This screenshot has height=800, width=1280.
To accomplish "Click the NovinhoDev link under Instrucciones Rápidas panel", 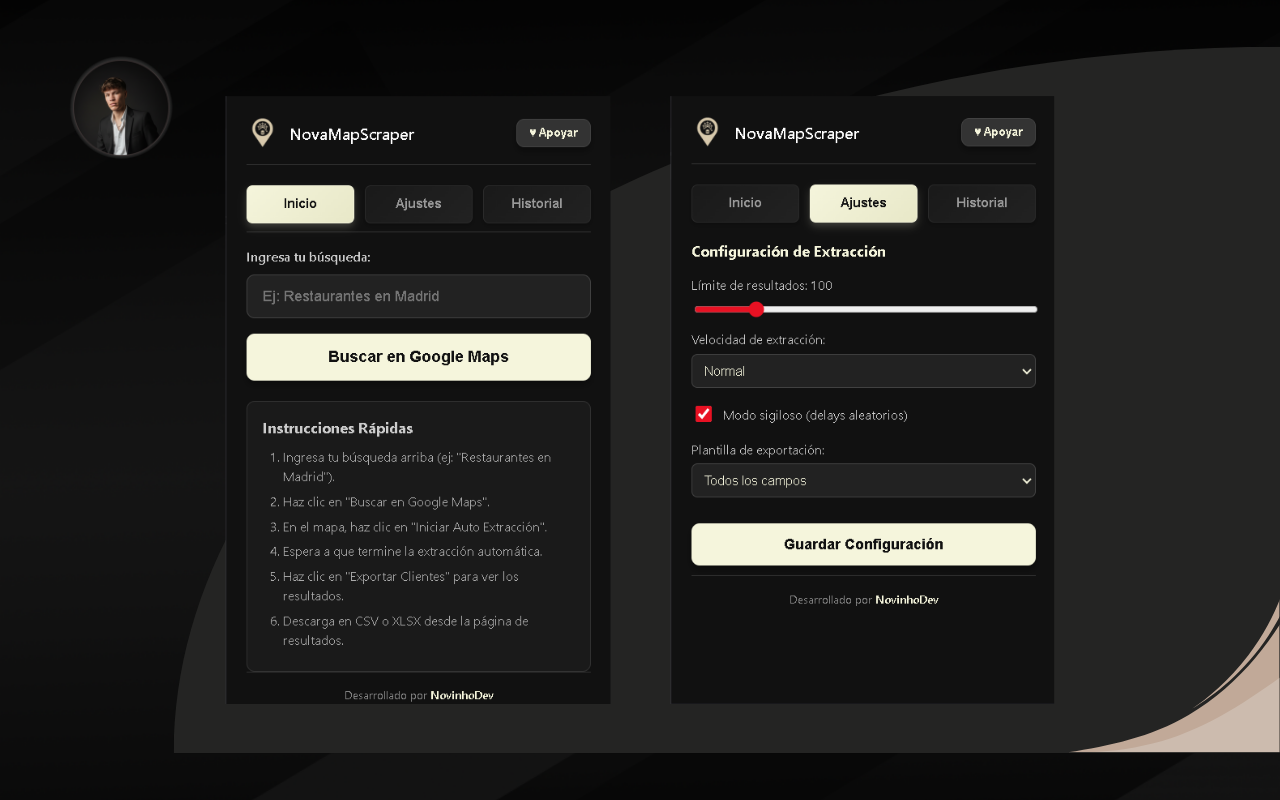I will coord(461,695).
